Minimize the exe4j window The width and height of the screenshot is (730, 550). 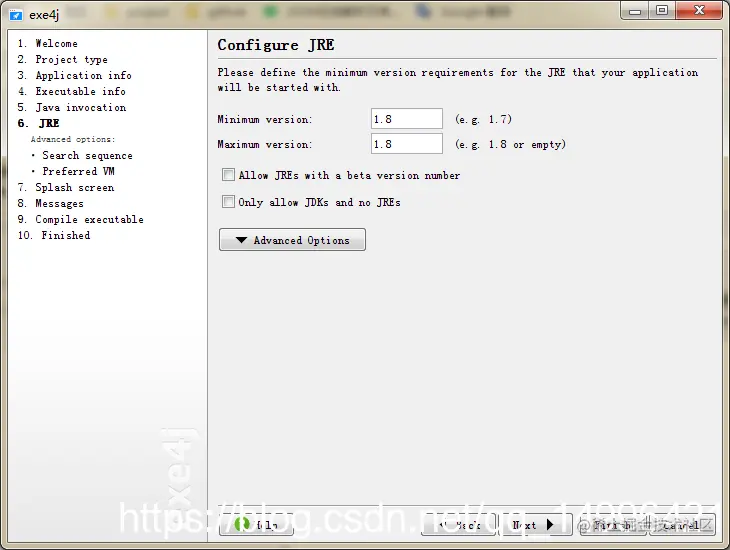635,11
